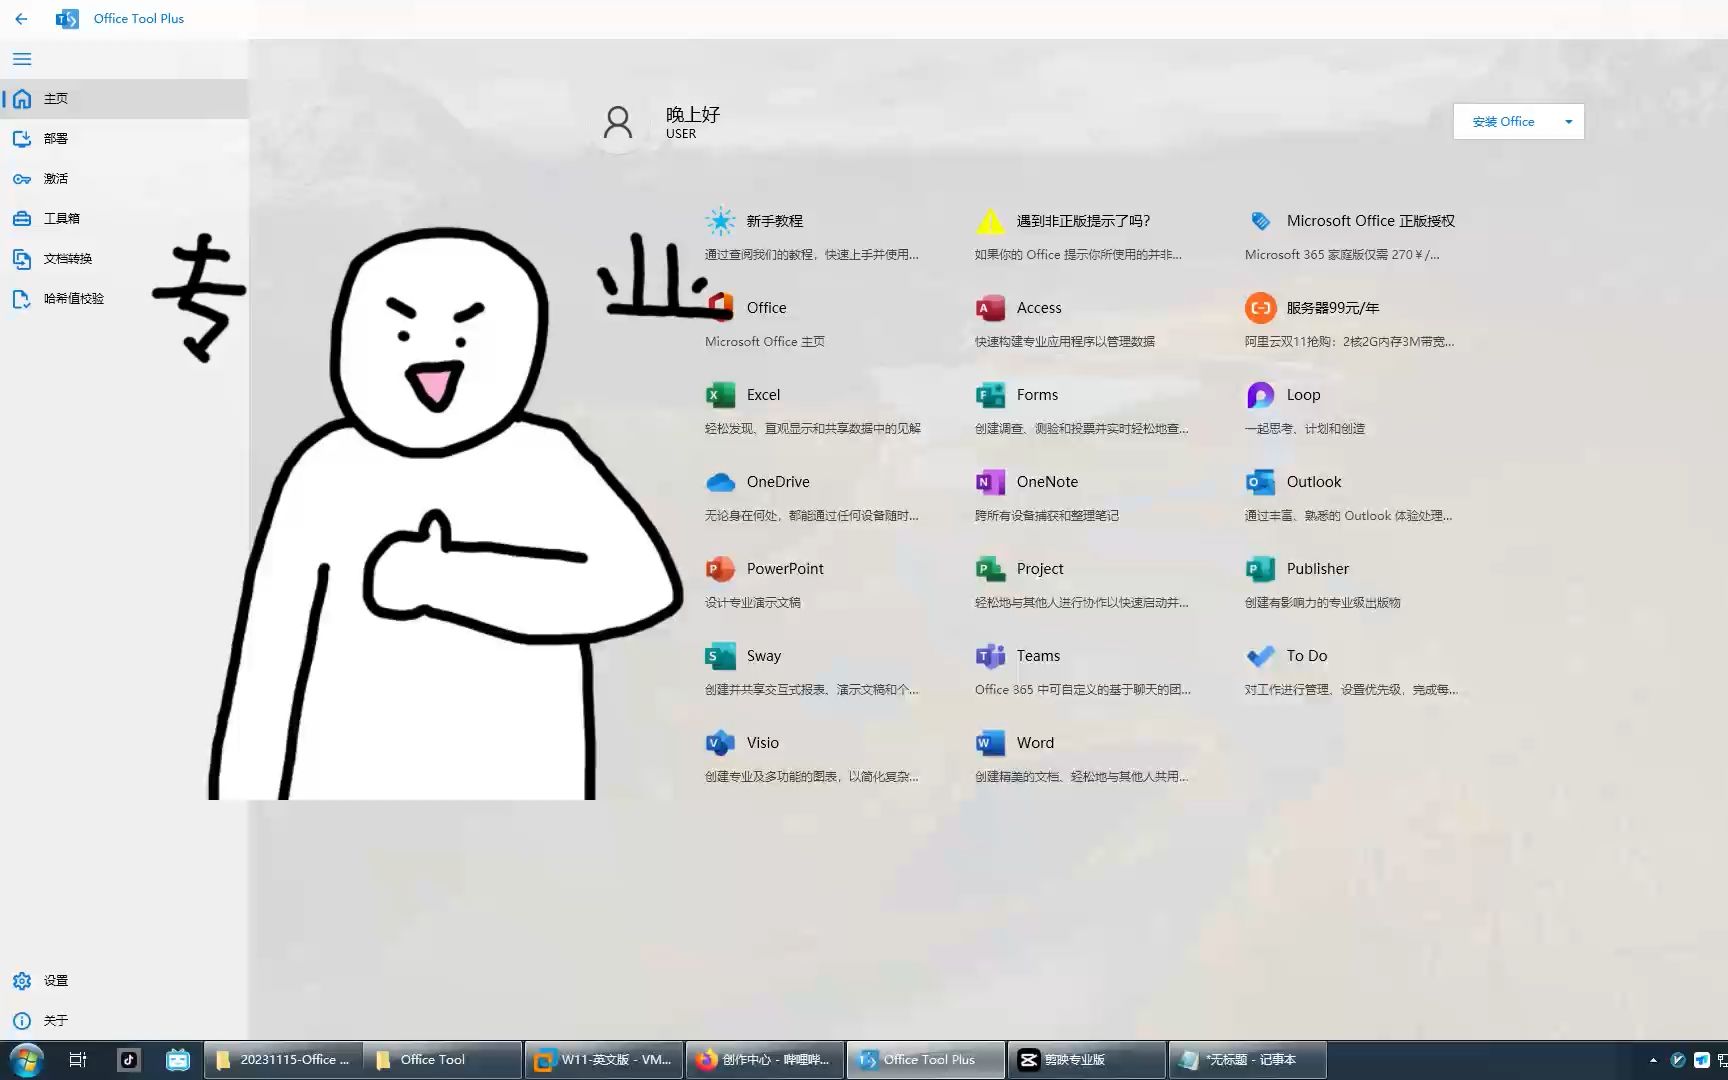1728x1080 pixels.
Task: Open the OneNote icon
Action: pos(990,482)
